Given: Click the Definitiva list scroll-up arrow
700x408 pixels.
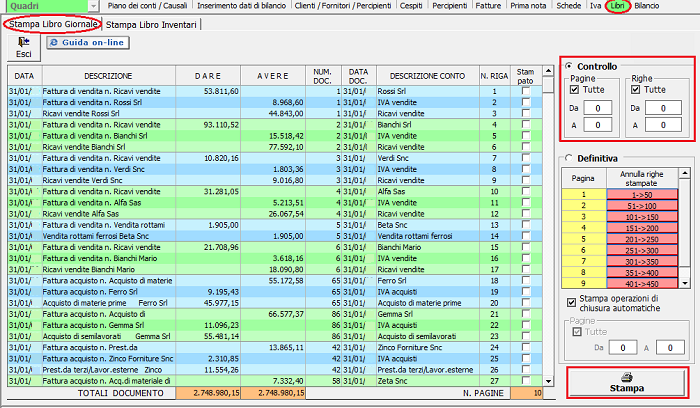Looking at the screenshot, I should tap(685, 173).
